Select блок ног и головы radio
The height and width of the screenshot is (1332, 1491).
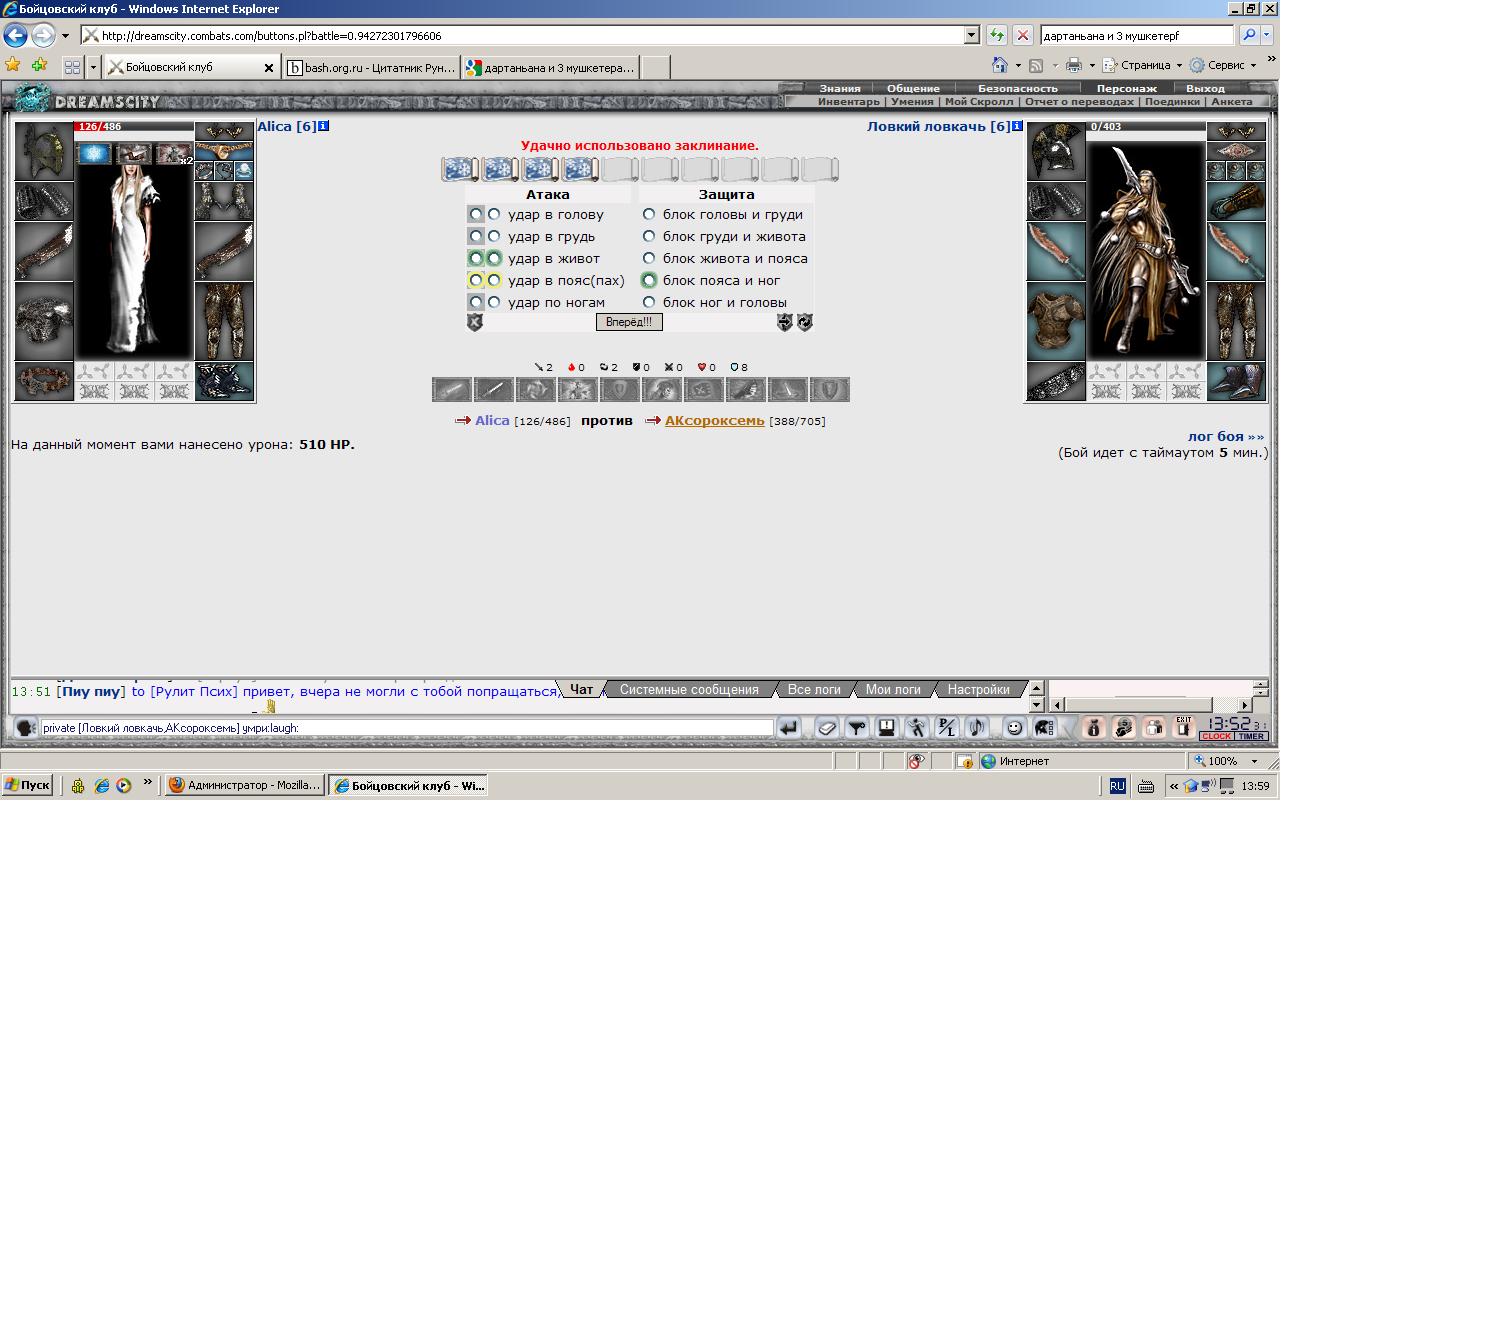pyautogui.click(x=649, y=302)
